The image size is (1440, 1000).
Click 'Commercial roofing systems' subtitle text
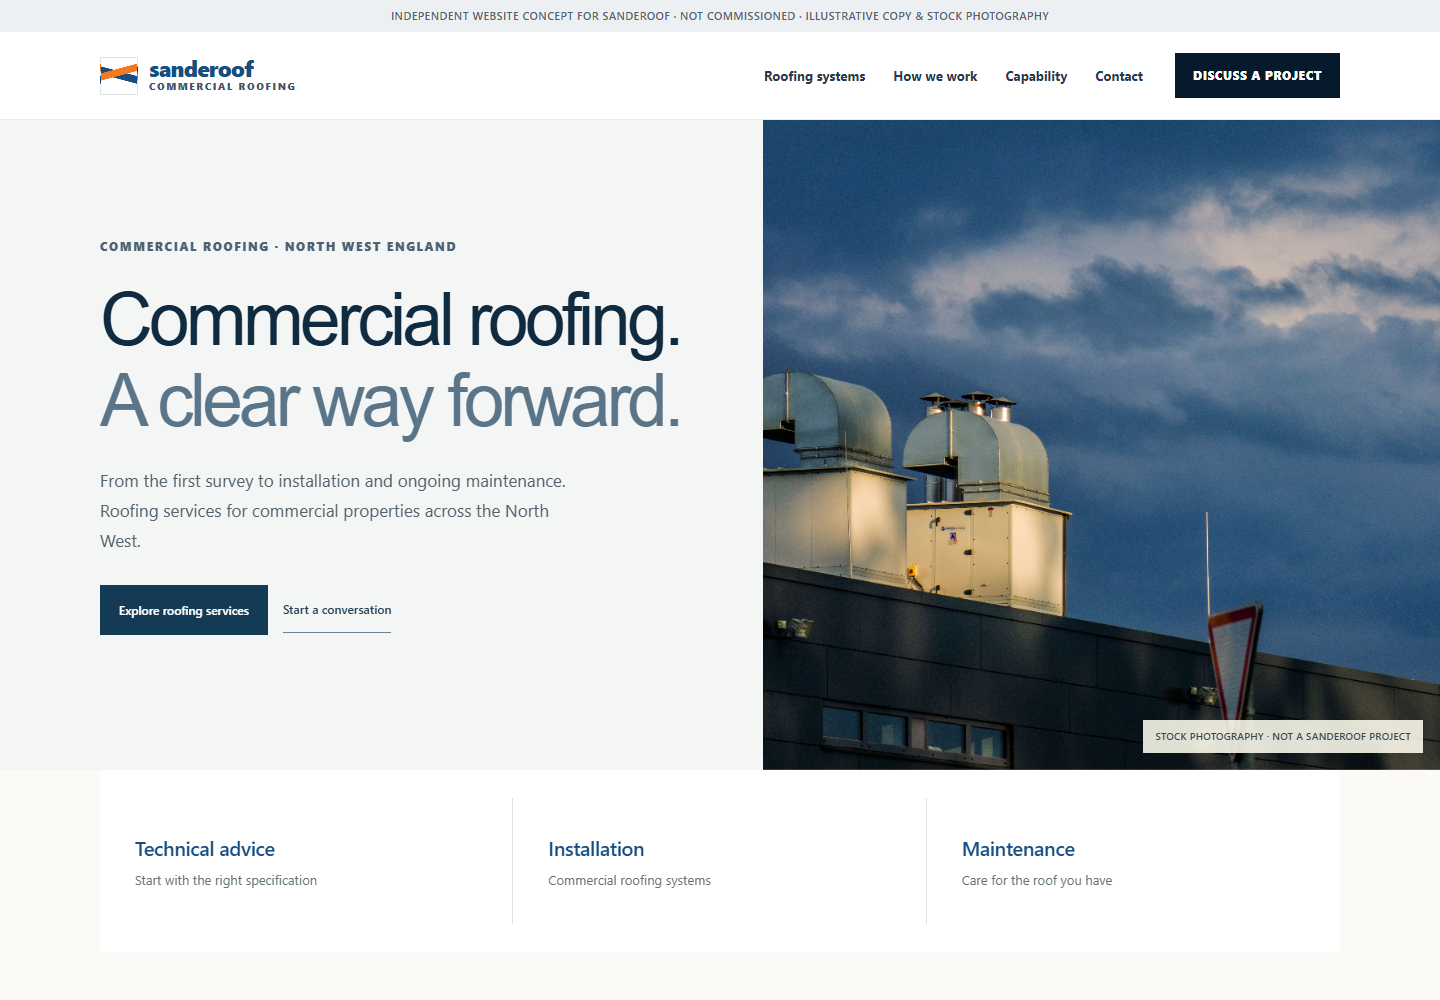630,881
